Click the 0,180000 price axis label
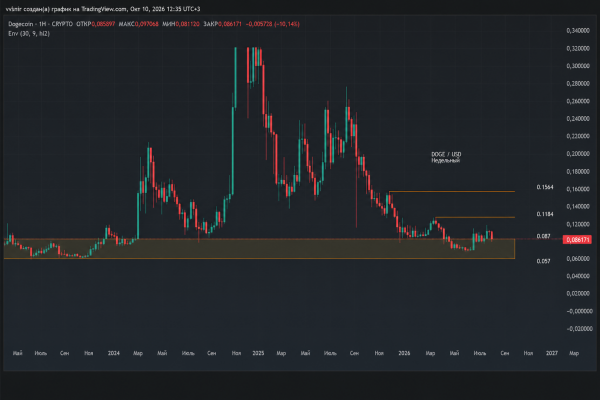 [578, 171]
